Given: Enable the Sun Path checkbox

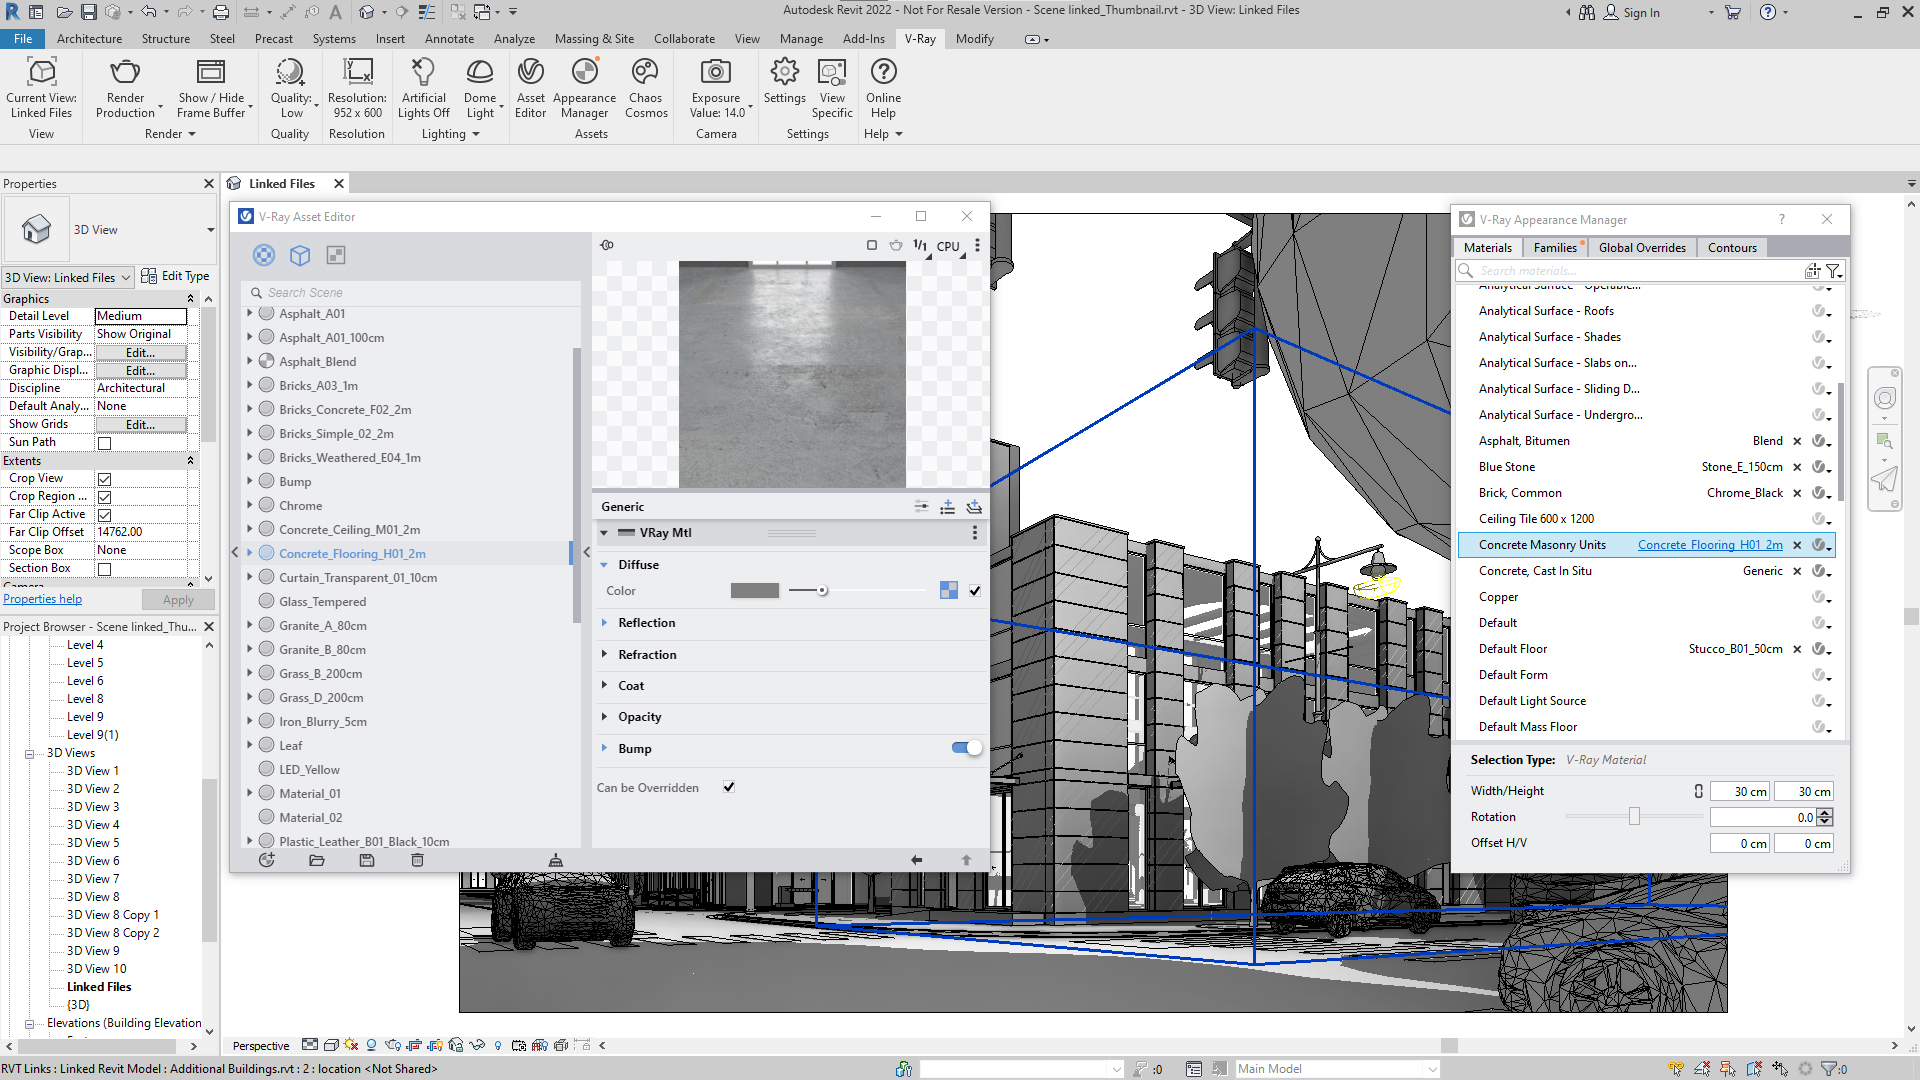Looking at the screenshot, I should 104,443.
